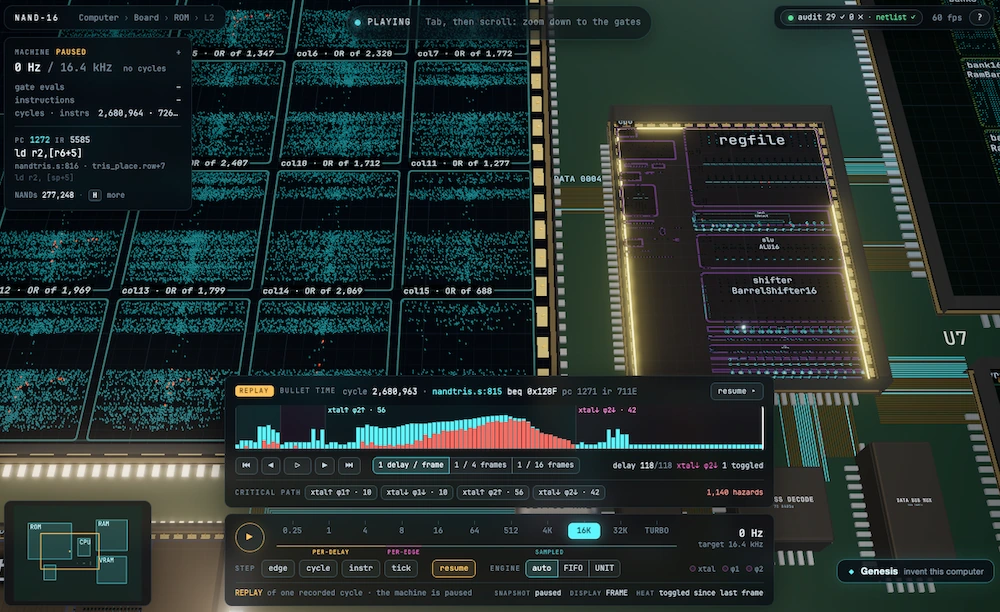
Task: Click the 1,140 hazards text
Action: pos(734,492)
